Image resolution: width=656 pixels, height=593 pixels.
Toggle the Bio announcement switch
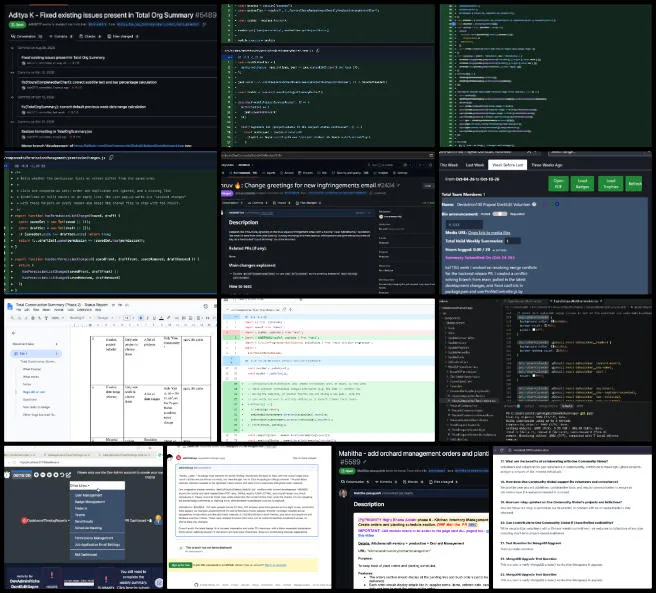click(499, 214)
